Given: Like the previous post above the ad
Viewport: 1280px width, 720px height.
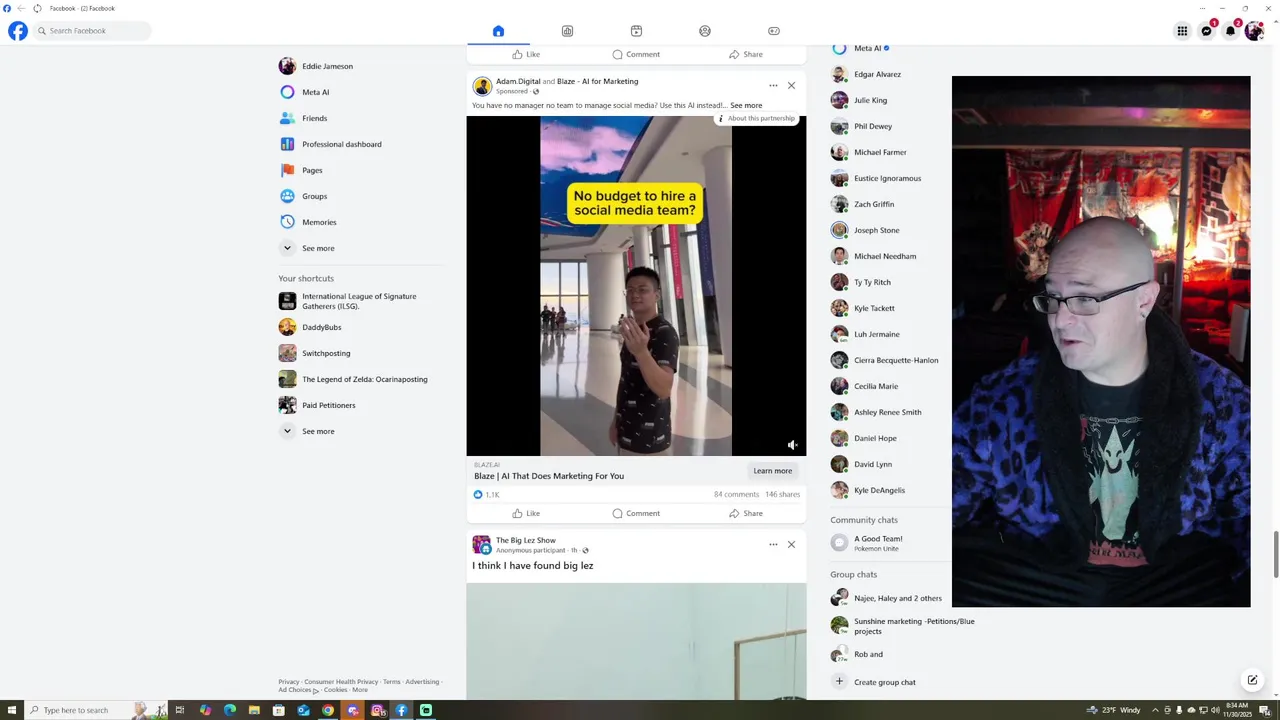Looking at the screenshot, I should (526, 54).
